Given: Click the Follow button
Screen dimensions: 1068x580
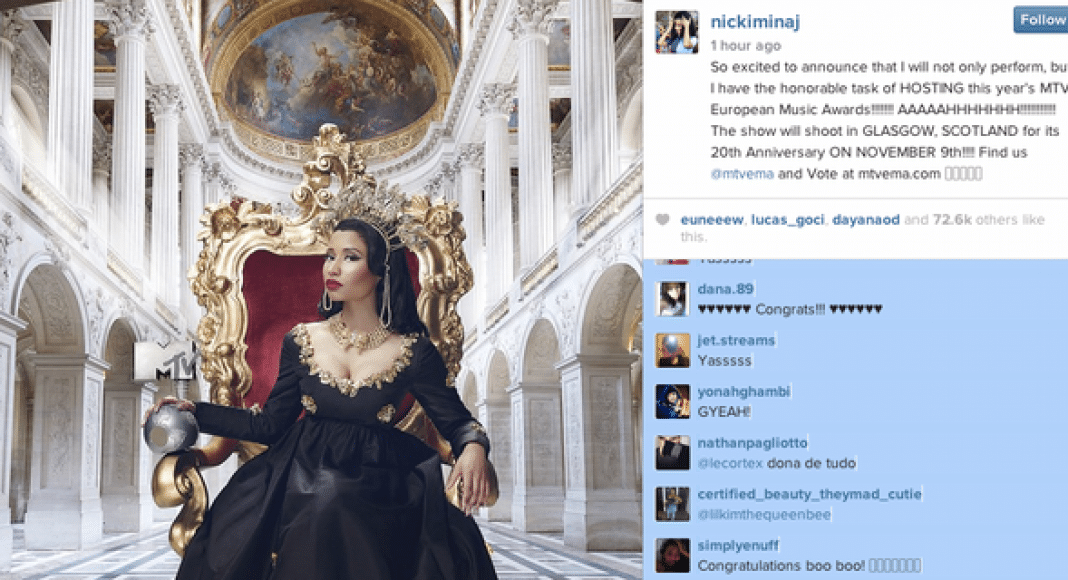Looking at the screenshot, I should click(x=1041, y=20).
